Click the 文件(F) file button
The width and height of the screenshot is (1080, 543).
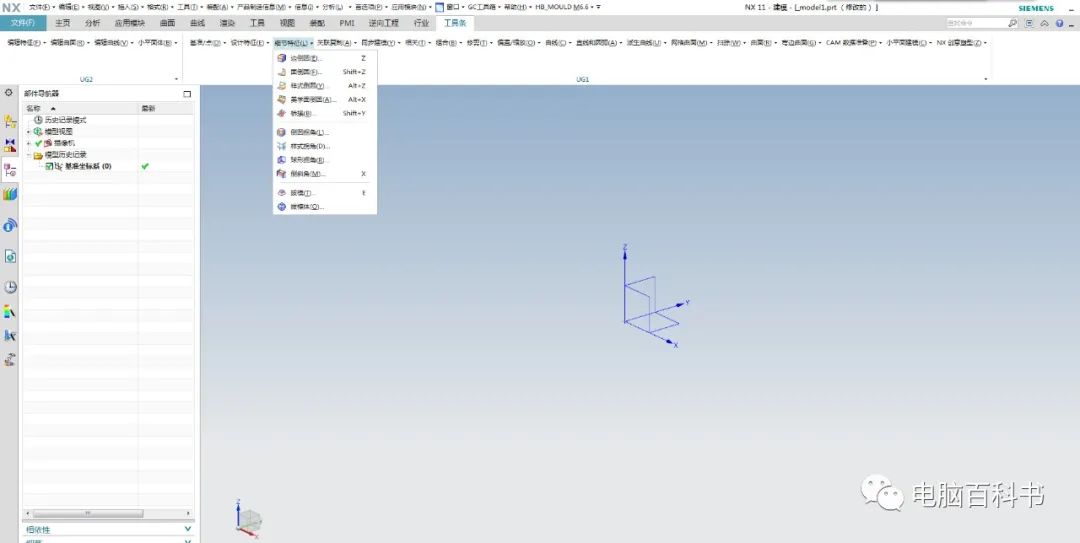(x=22, y=22)
